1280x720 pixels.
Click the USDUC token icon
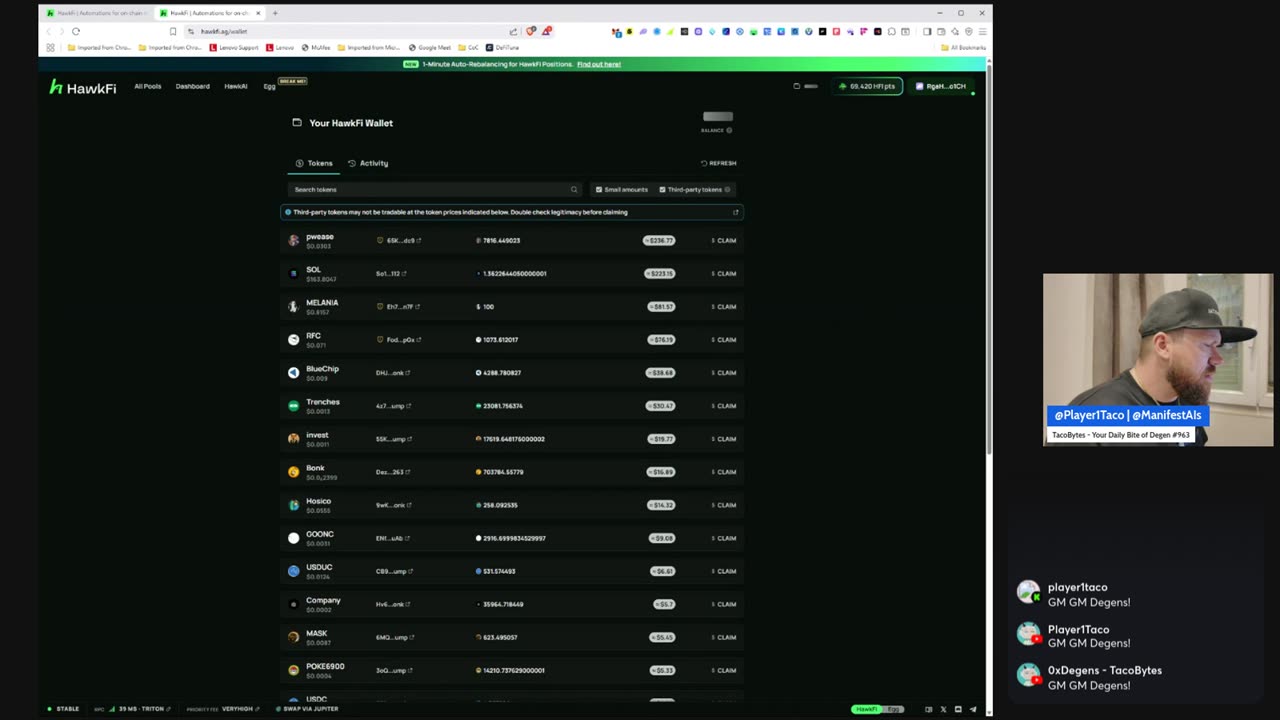tap(293, 570)
